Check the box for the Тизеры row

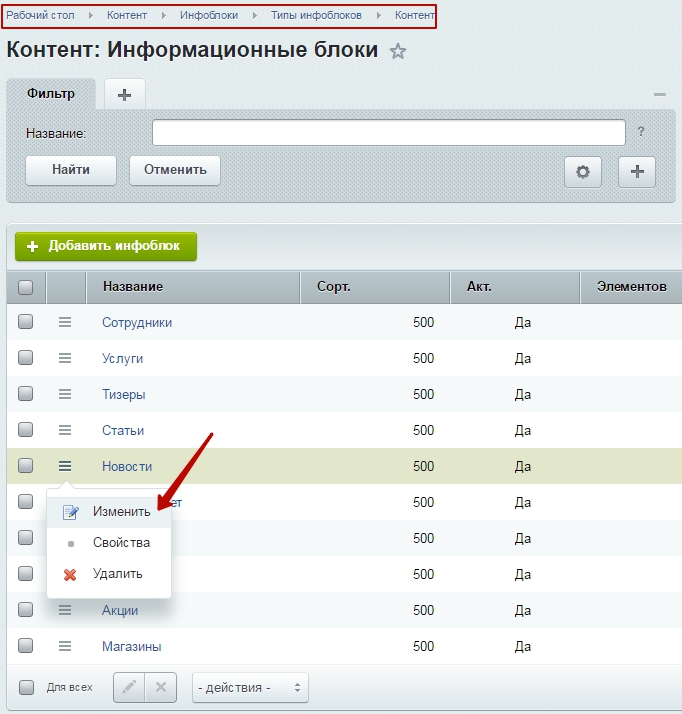pyautogui.click(x=26, y=394)
